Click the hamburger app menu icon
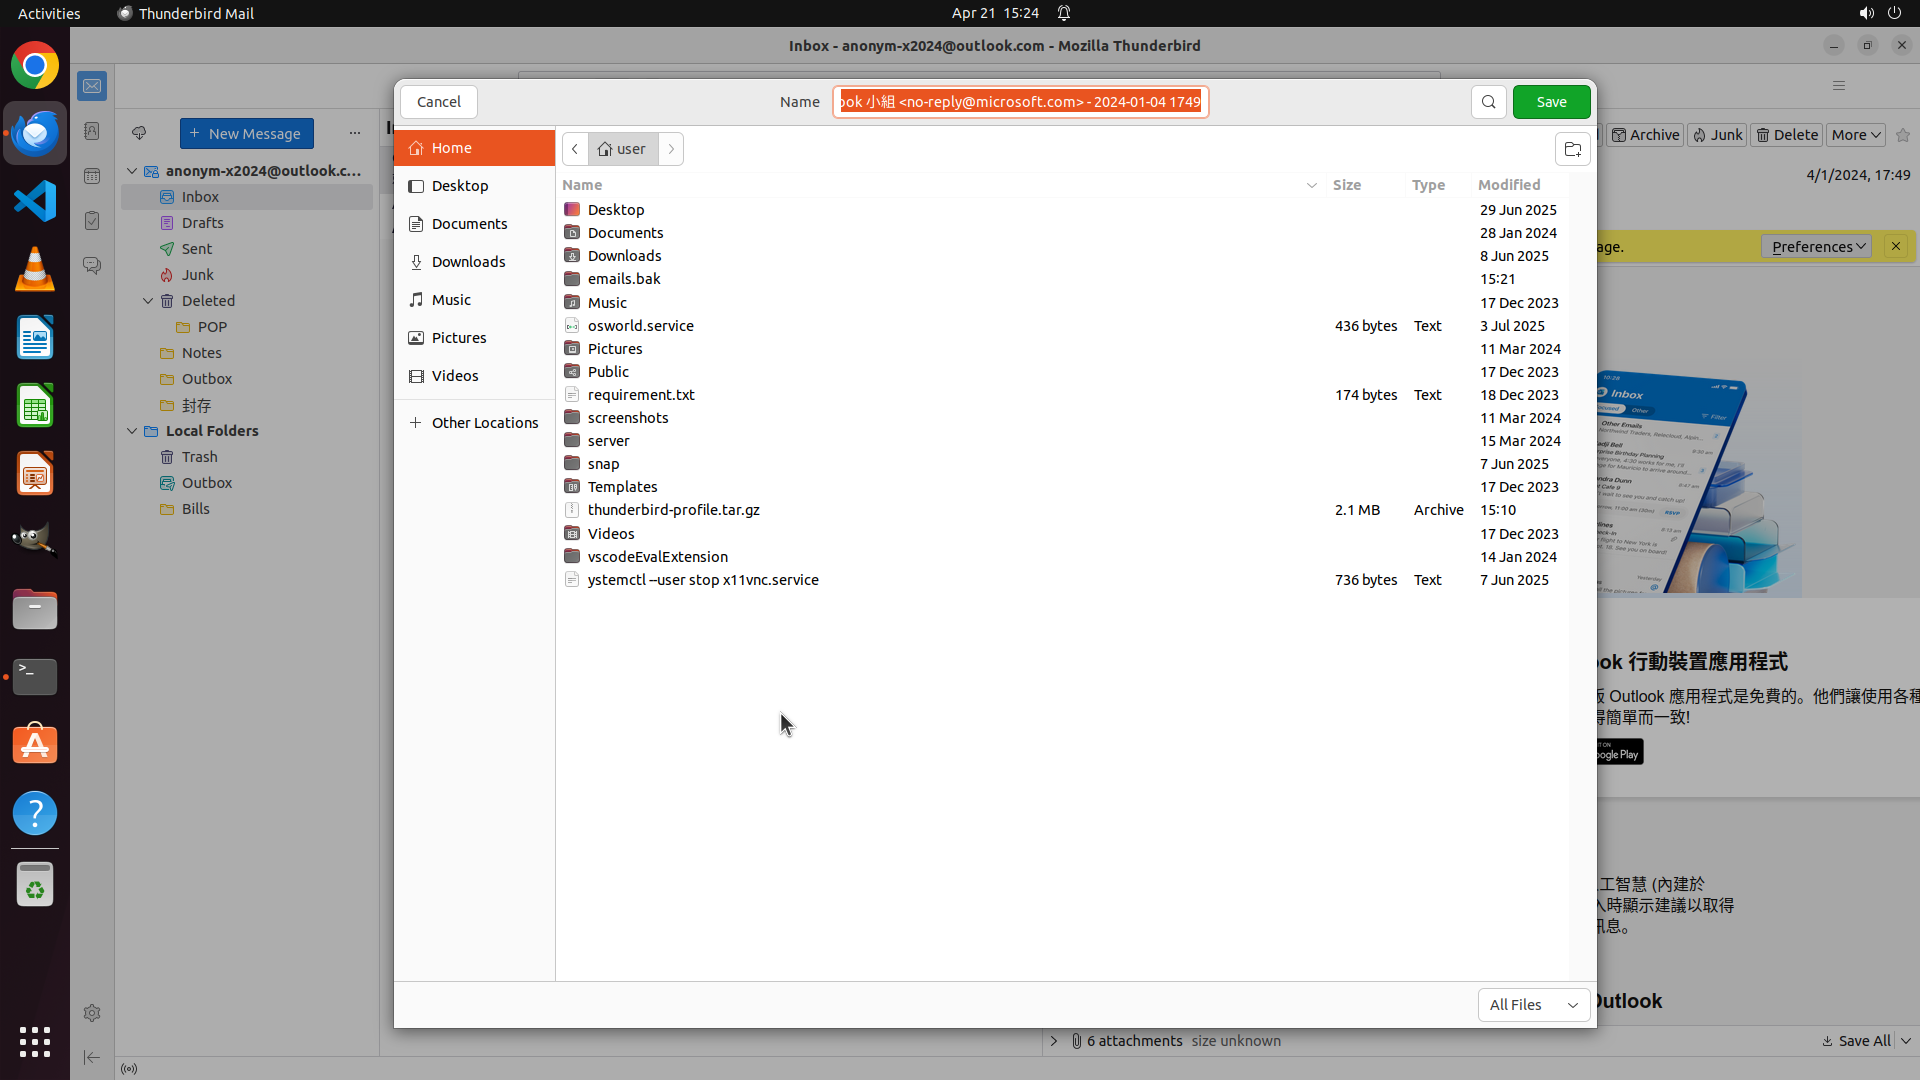 coord(1838,86)
